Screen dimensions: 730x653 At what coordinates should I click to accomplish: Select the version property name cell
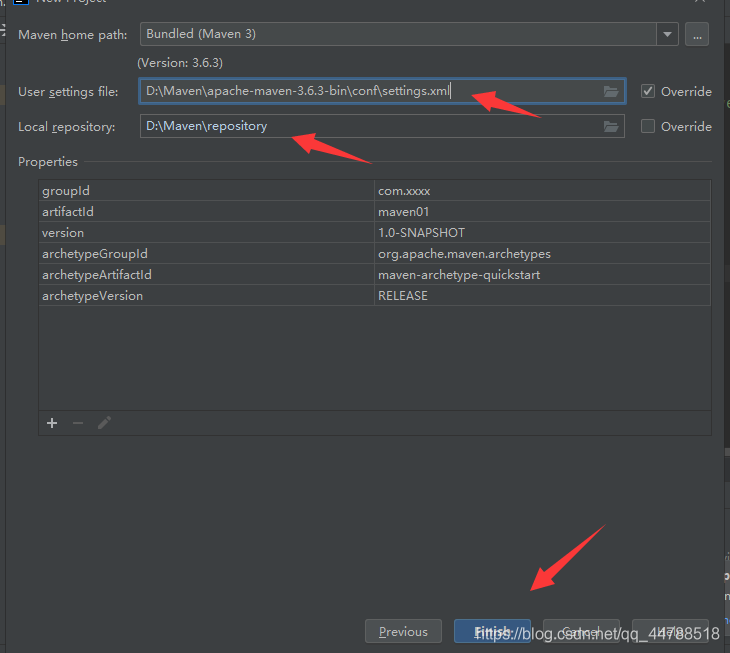point(207,233)
